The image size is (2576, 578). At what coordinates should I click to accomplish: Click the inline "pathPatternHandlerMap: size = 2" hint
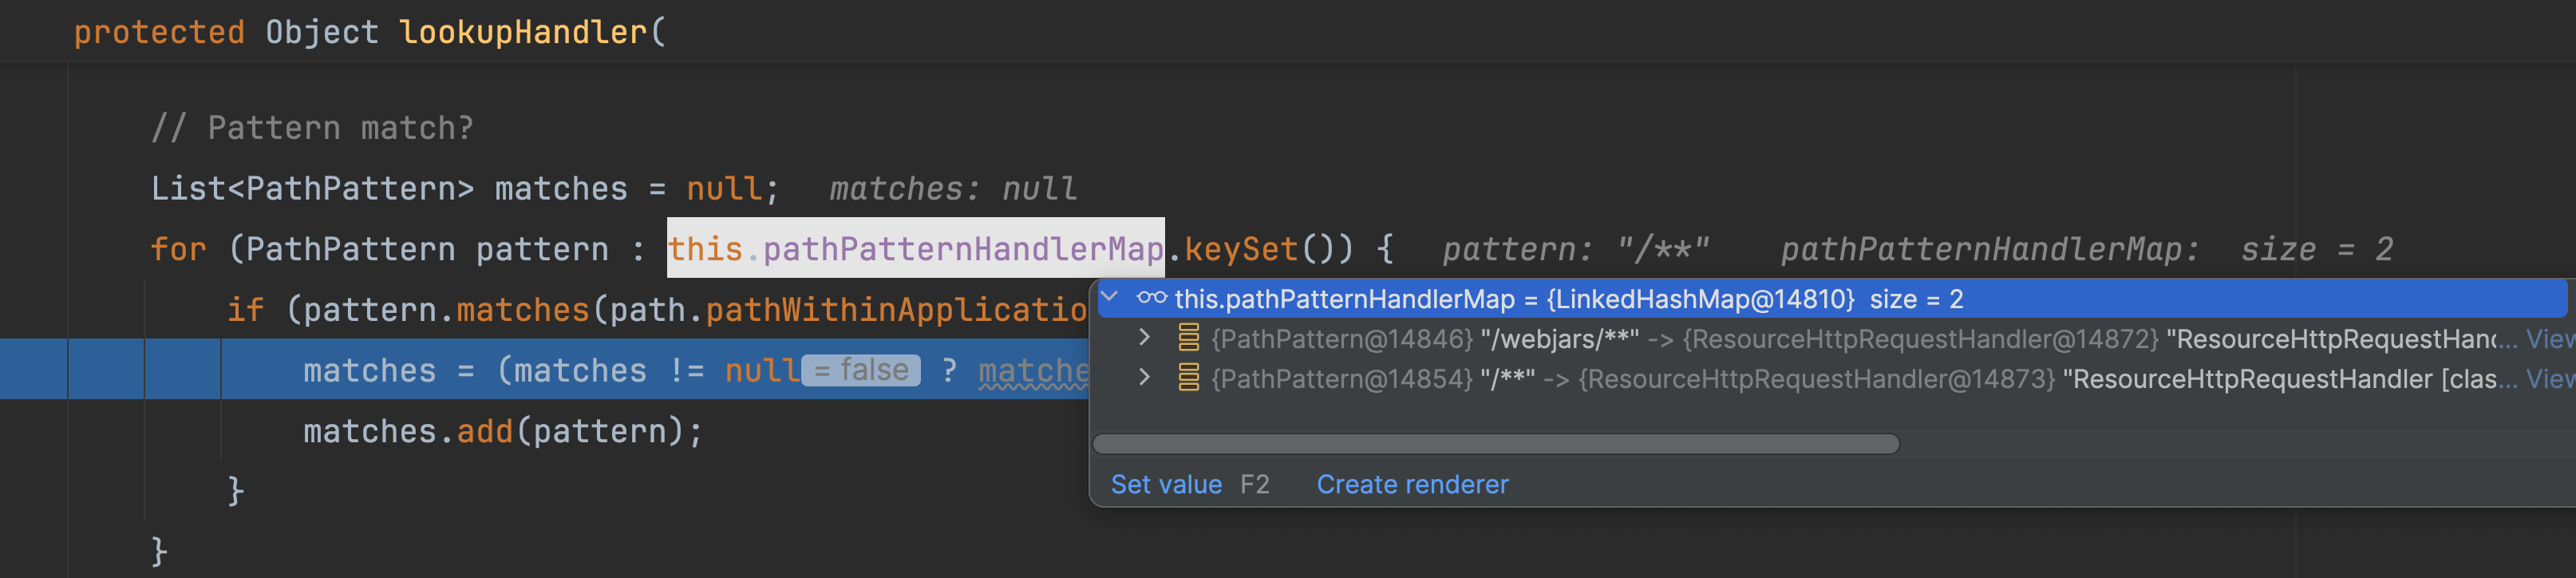point(2086,249)
